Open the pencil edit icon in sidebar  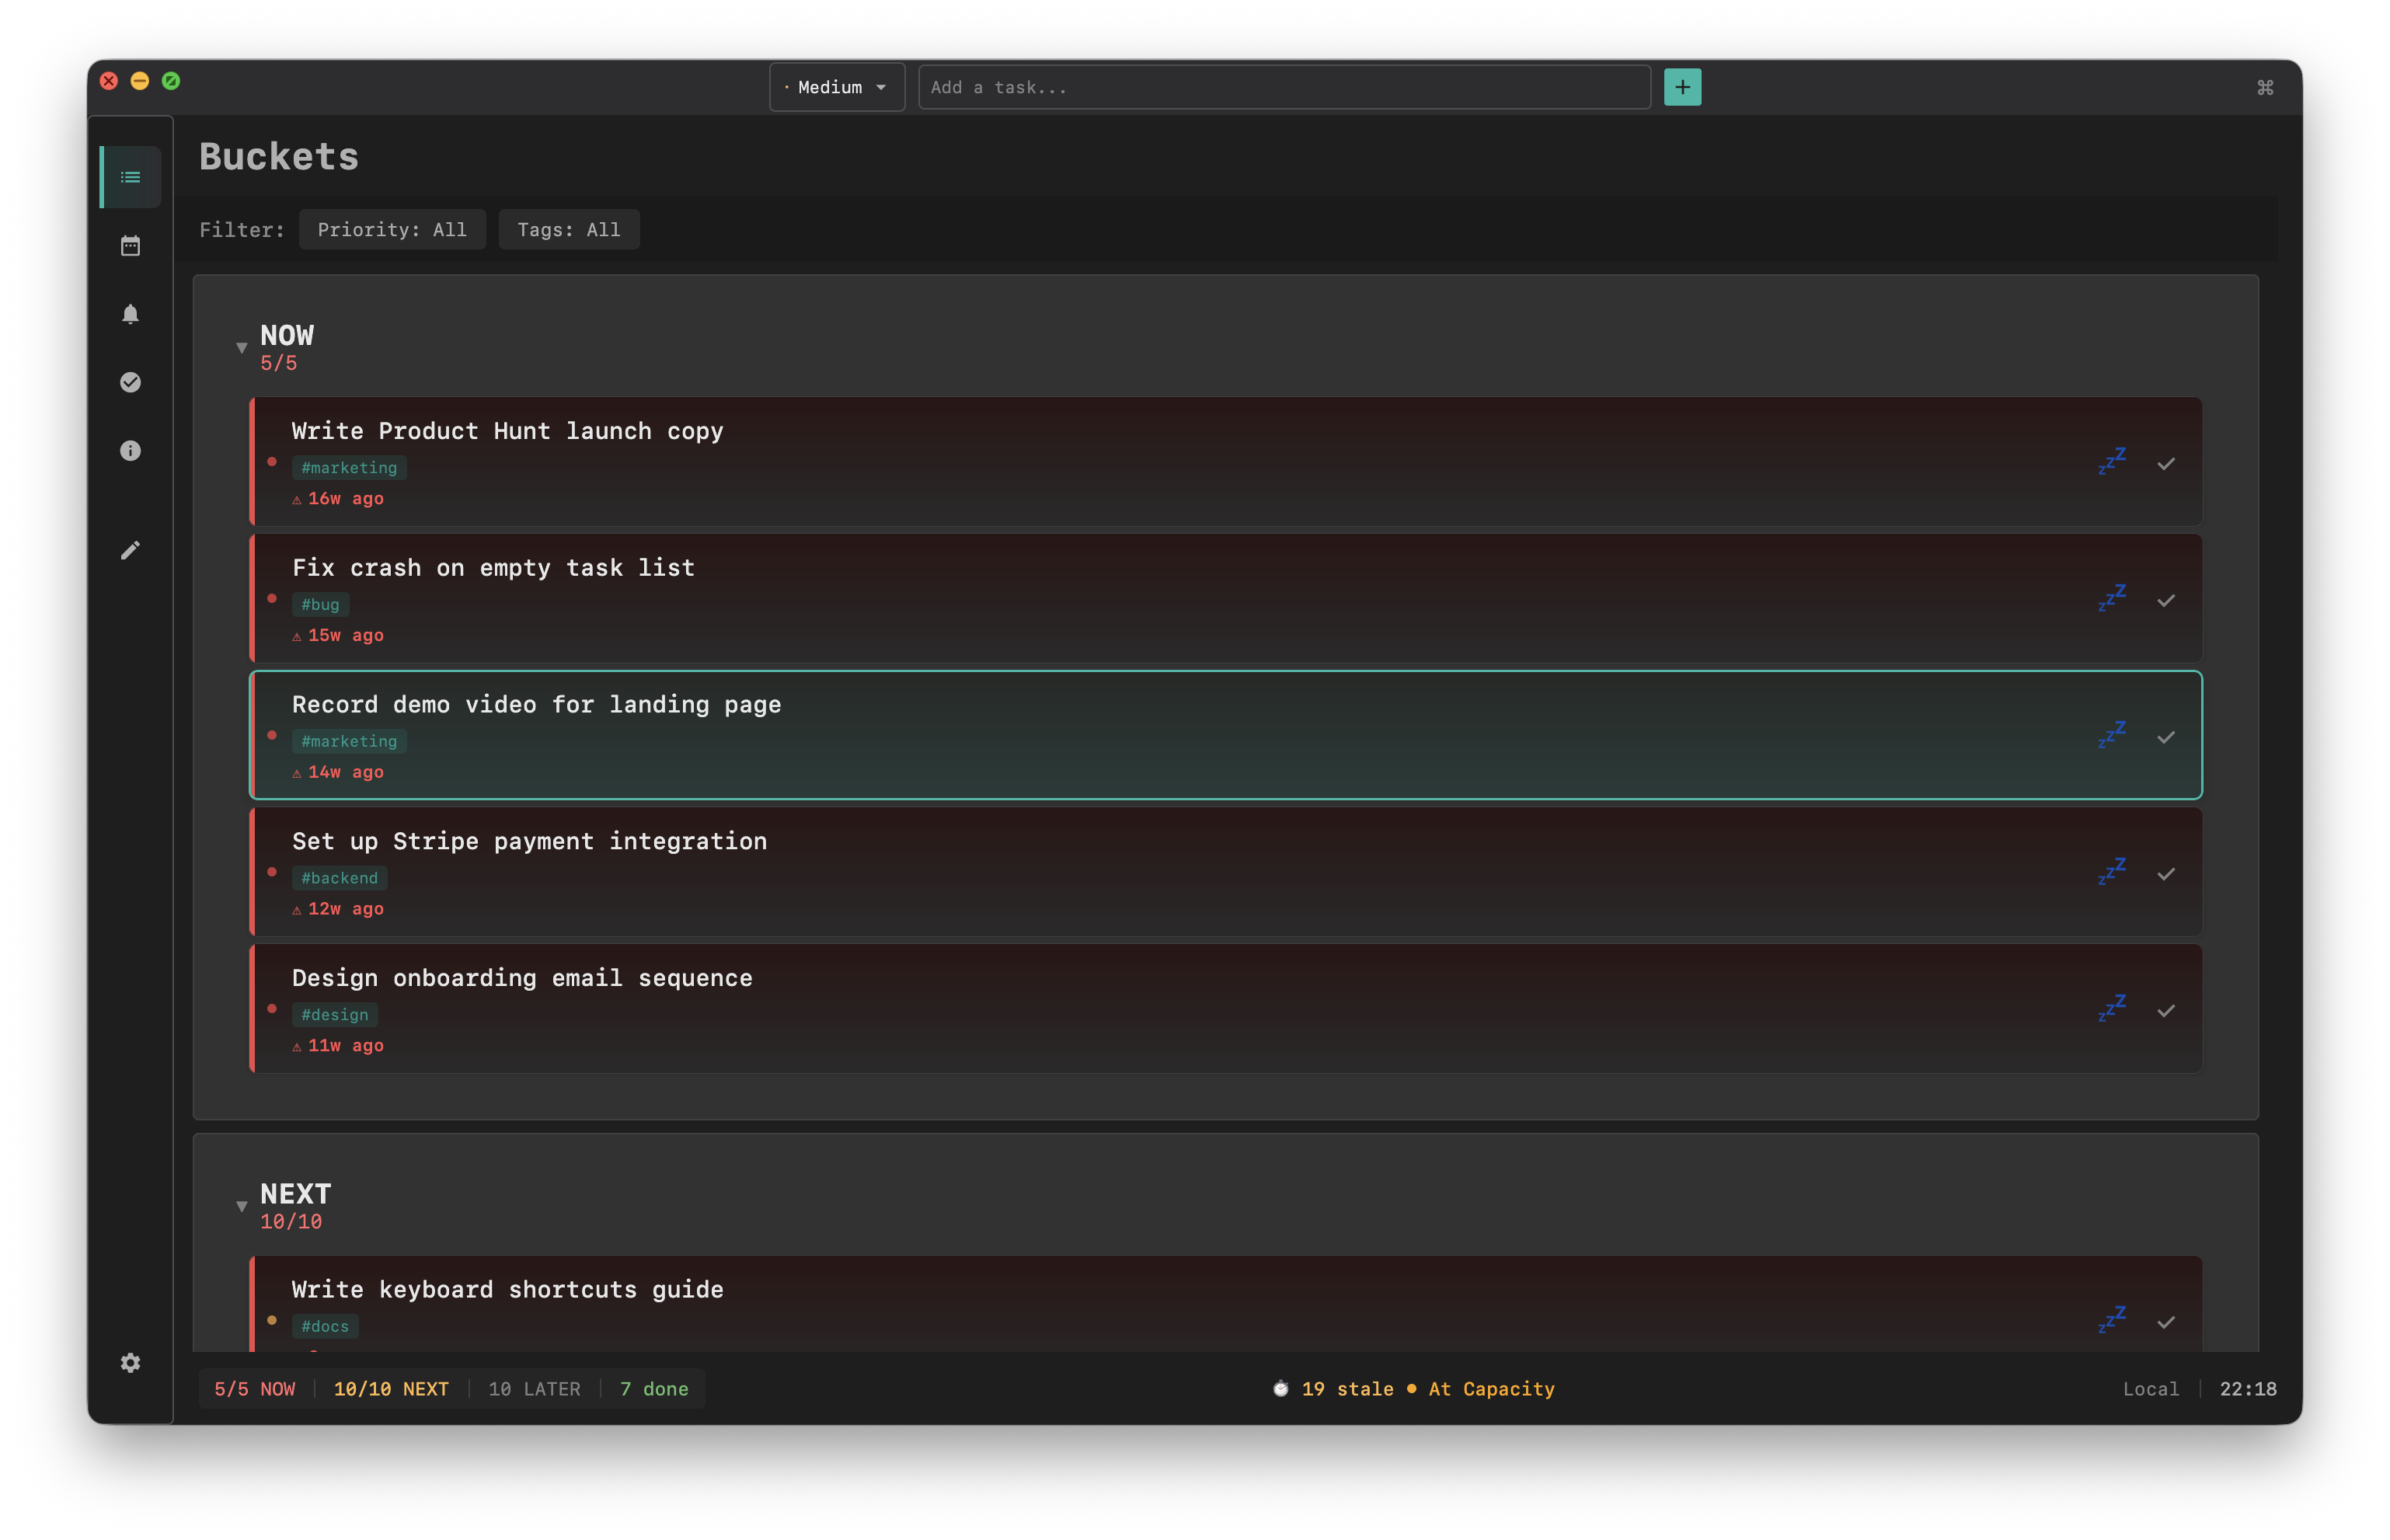pyautogui.click(x=130, y=550)
